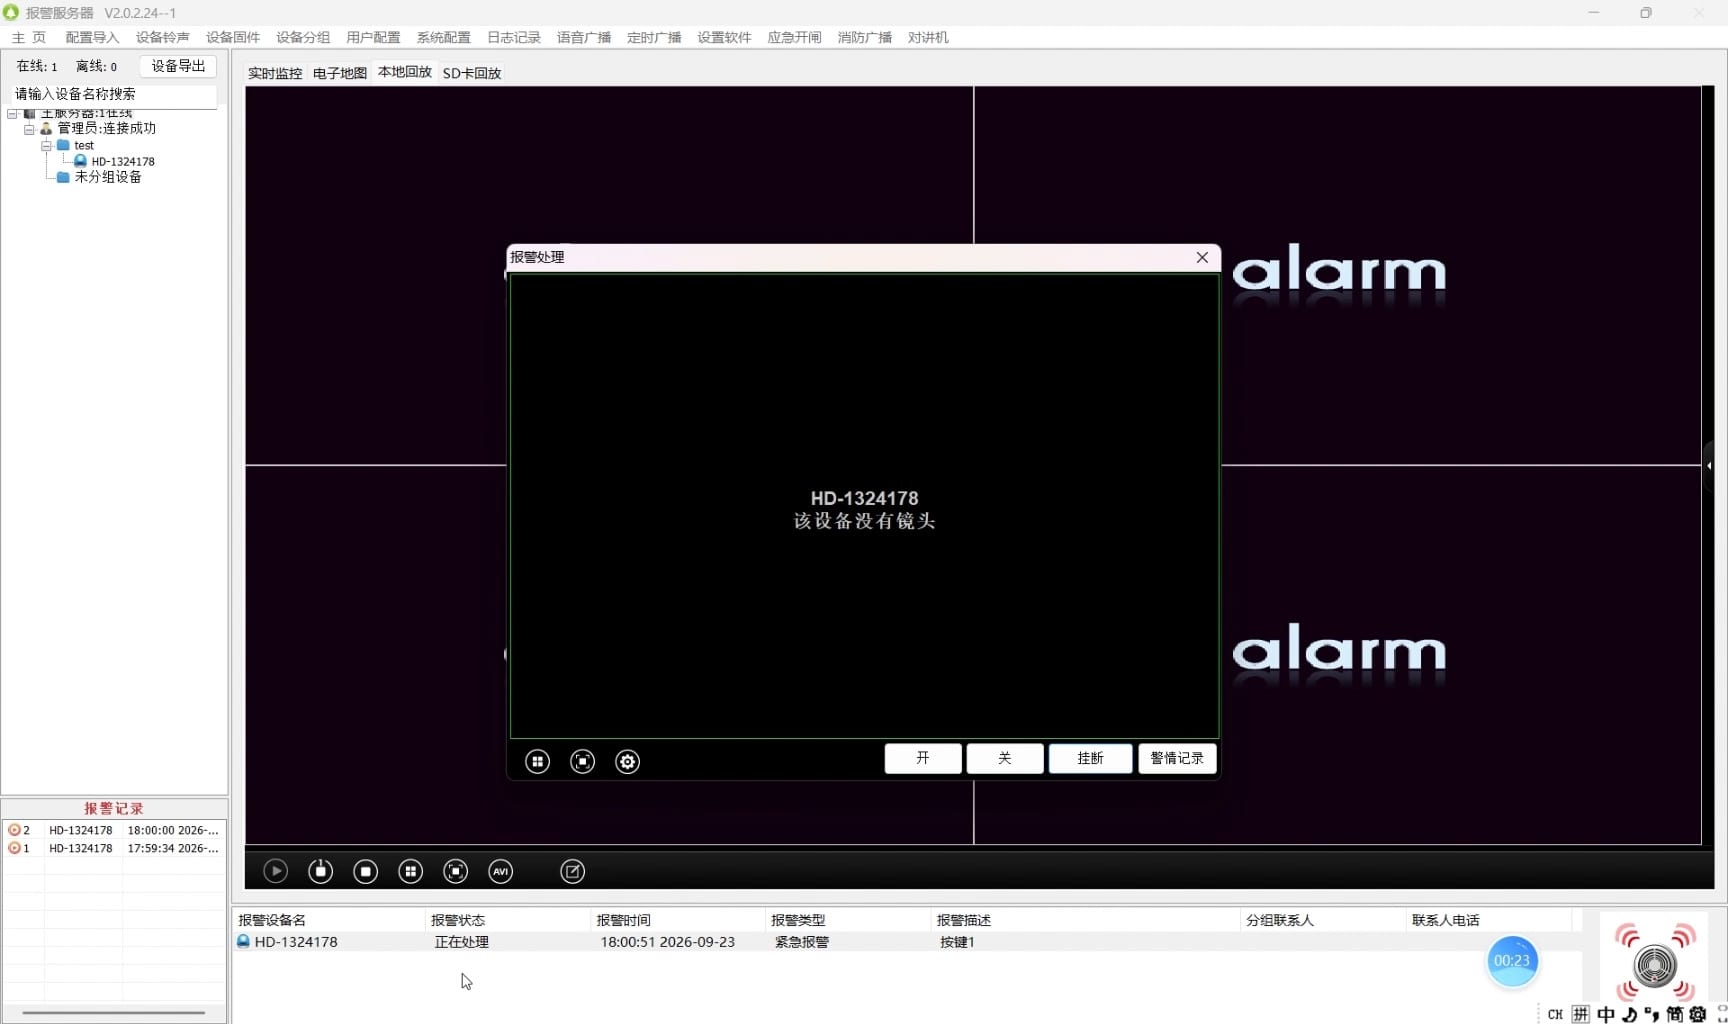The height and width of the screenshot is (1024, 1728).
Task: Click the grid layout icon in alarm dialog
Action: point(538,762)
